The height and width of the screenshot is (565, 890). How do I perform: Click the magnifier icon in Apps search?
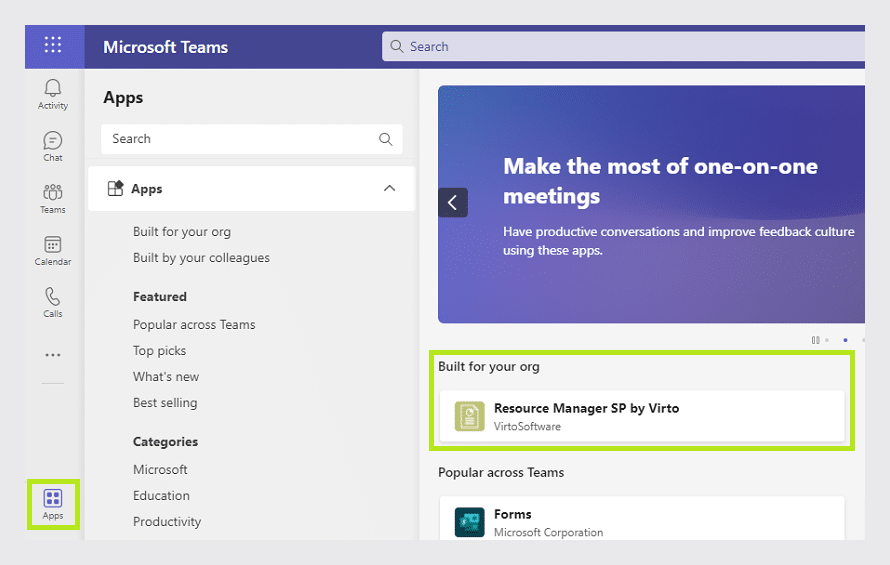pyautogui.click(x=385, y=139)
